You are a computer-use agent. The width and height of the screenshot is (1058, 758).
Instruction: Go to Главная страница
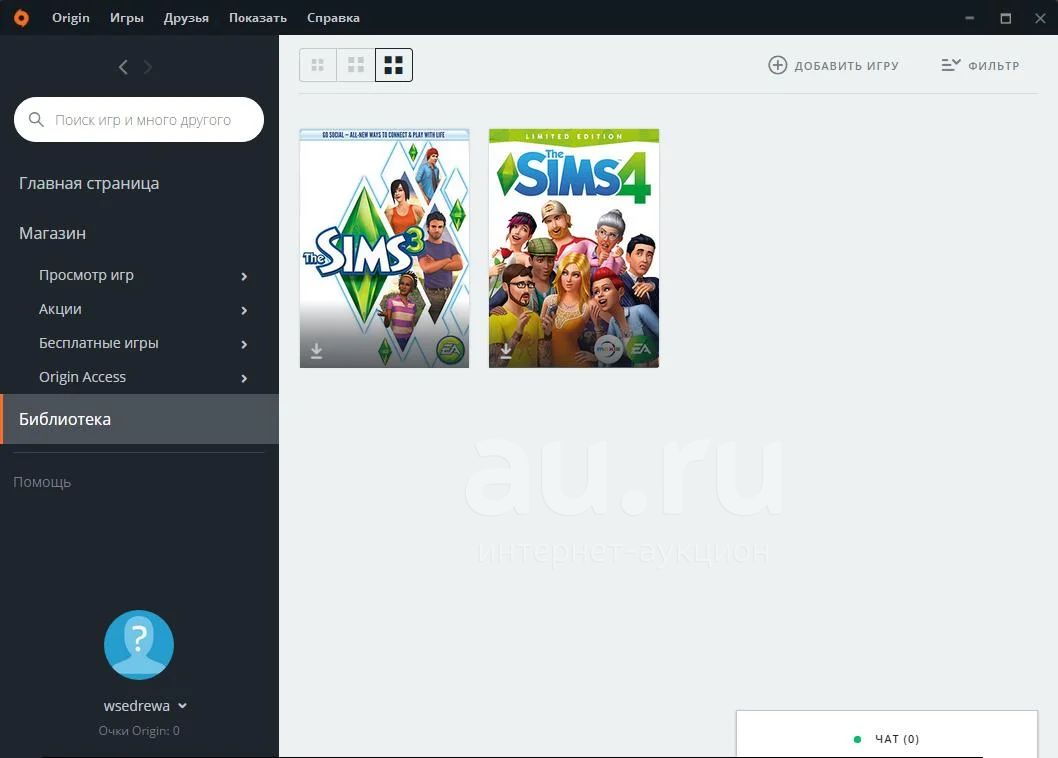pos(89,184)
